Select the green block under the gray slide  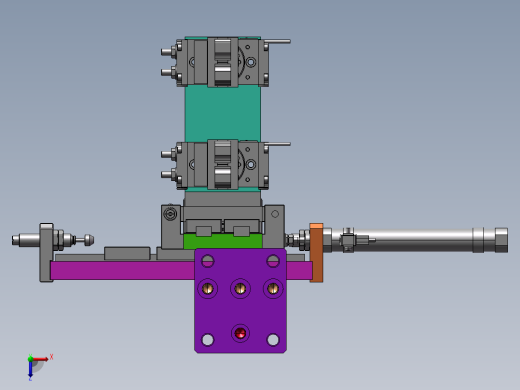[223, 241]
